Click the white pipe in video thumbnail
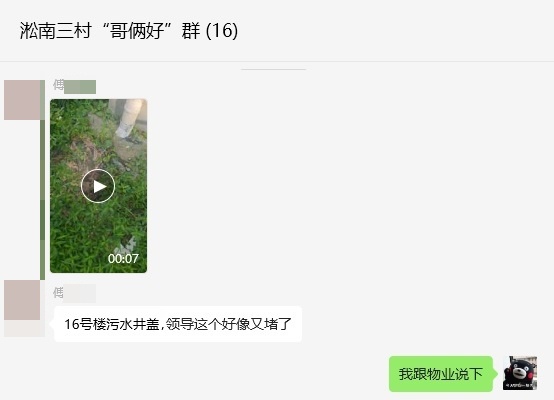This screenshot has width=554, height=400. (131, 118)
